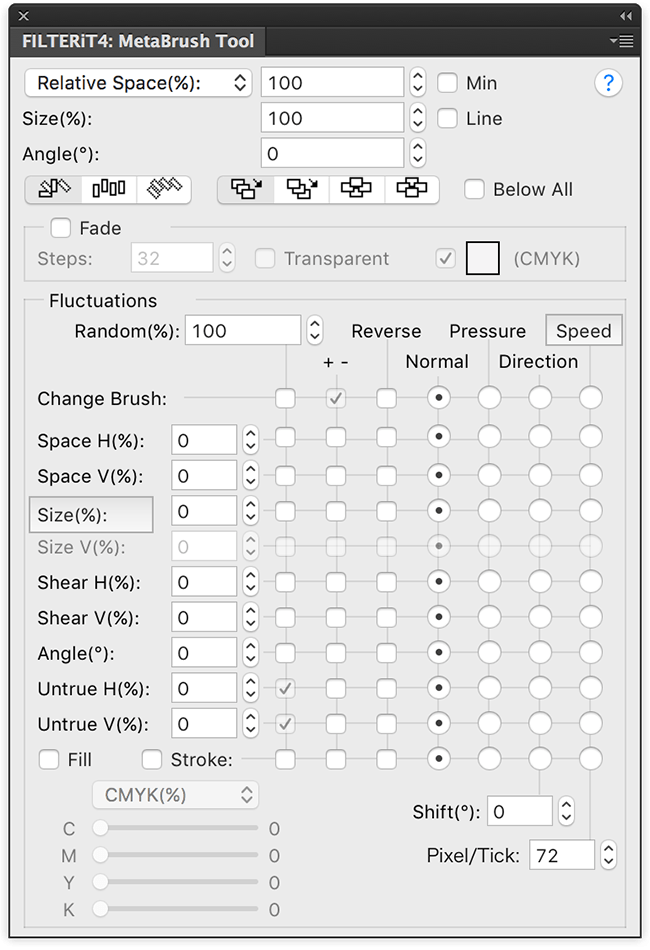Select the middle upright brush arrangement icon
Viewport: 650px width, 950px height.
[109, 190]
